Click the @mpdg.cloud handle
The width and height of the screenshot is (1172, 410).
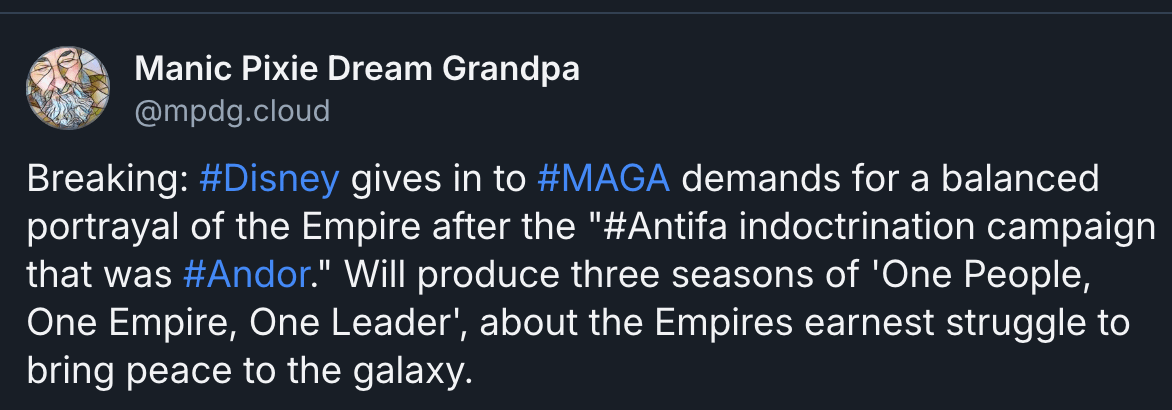pos(232,111)
